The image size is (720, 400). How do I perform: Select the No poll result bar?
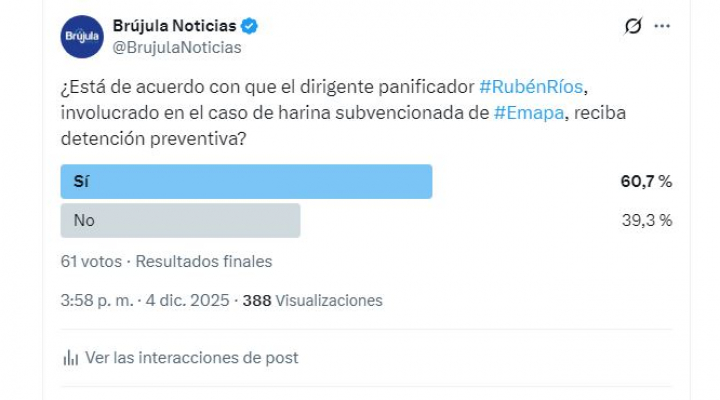(180, 220)
